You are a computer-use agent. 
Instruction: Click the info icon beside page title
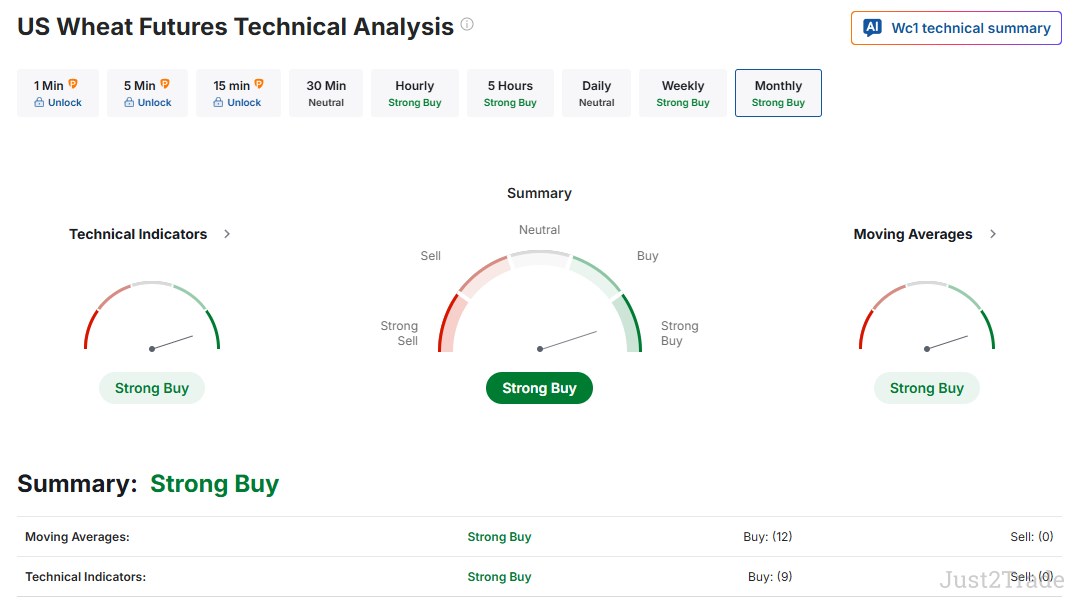pyautogui.click(x=467, y=24)
